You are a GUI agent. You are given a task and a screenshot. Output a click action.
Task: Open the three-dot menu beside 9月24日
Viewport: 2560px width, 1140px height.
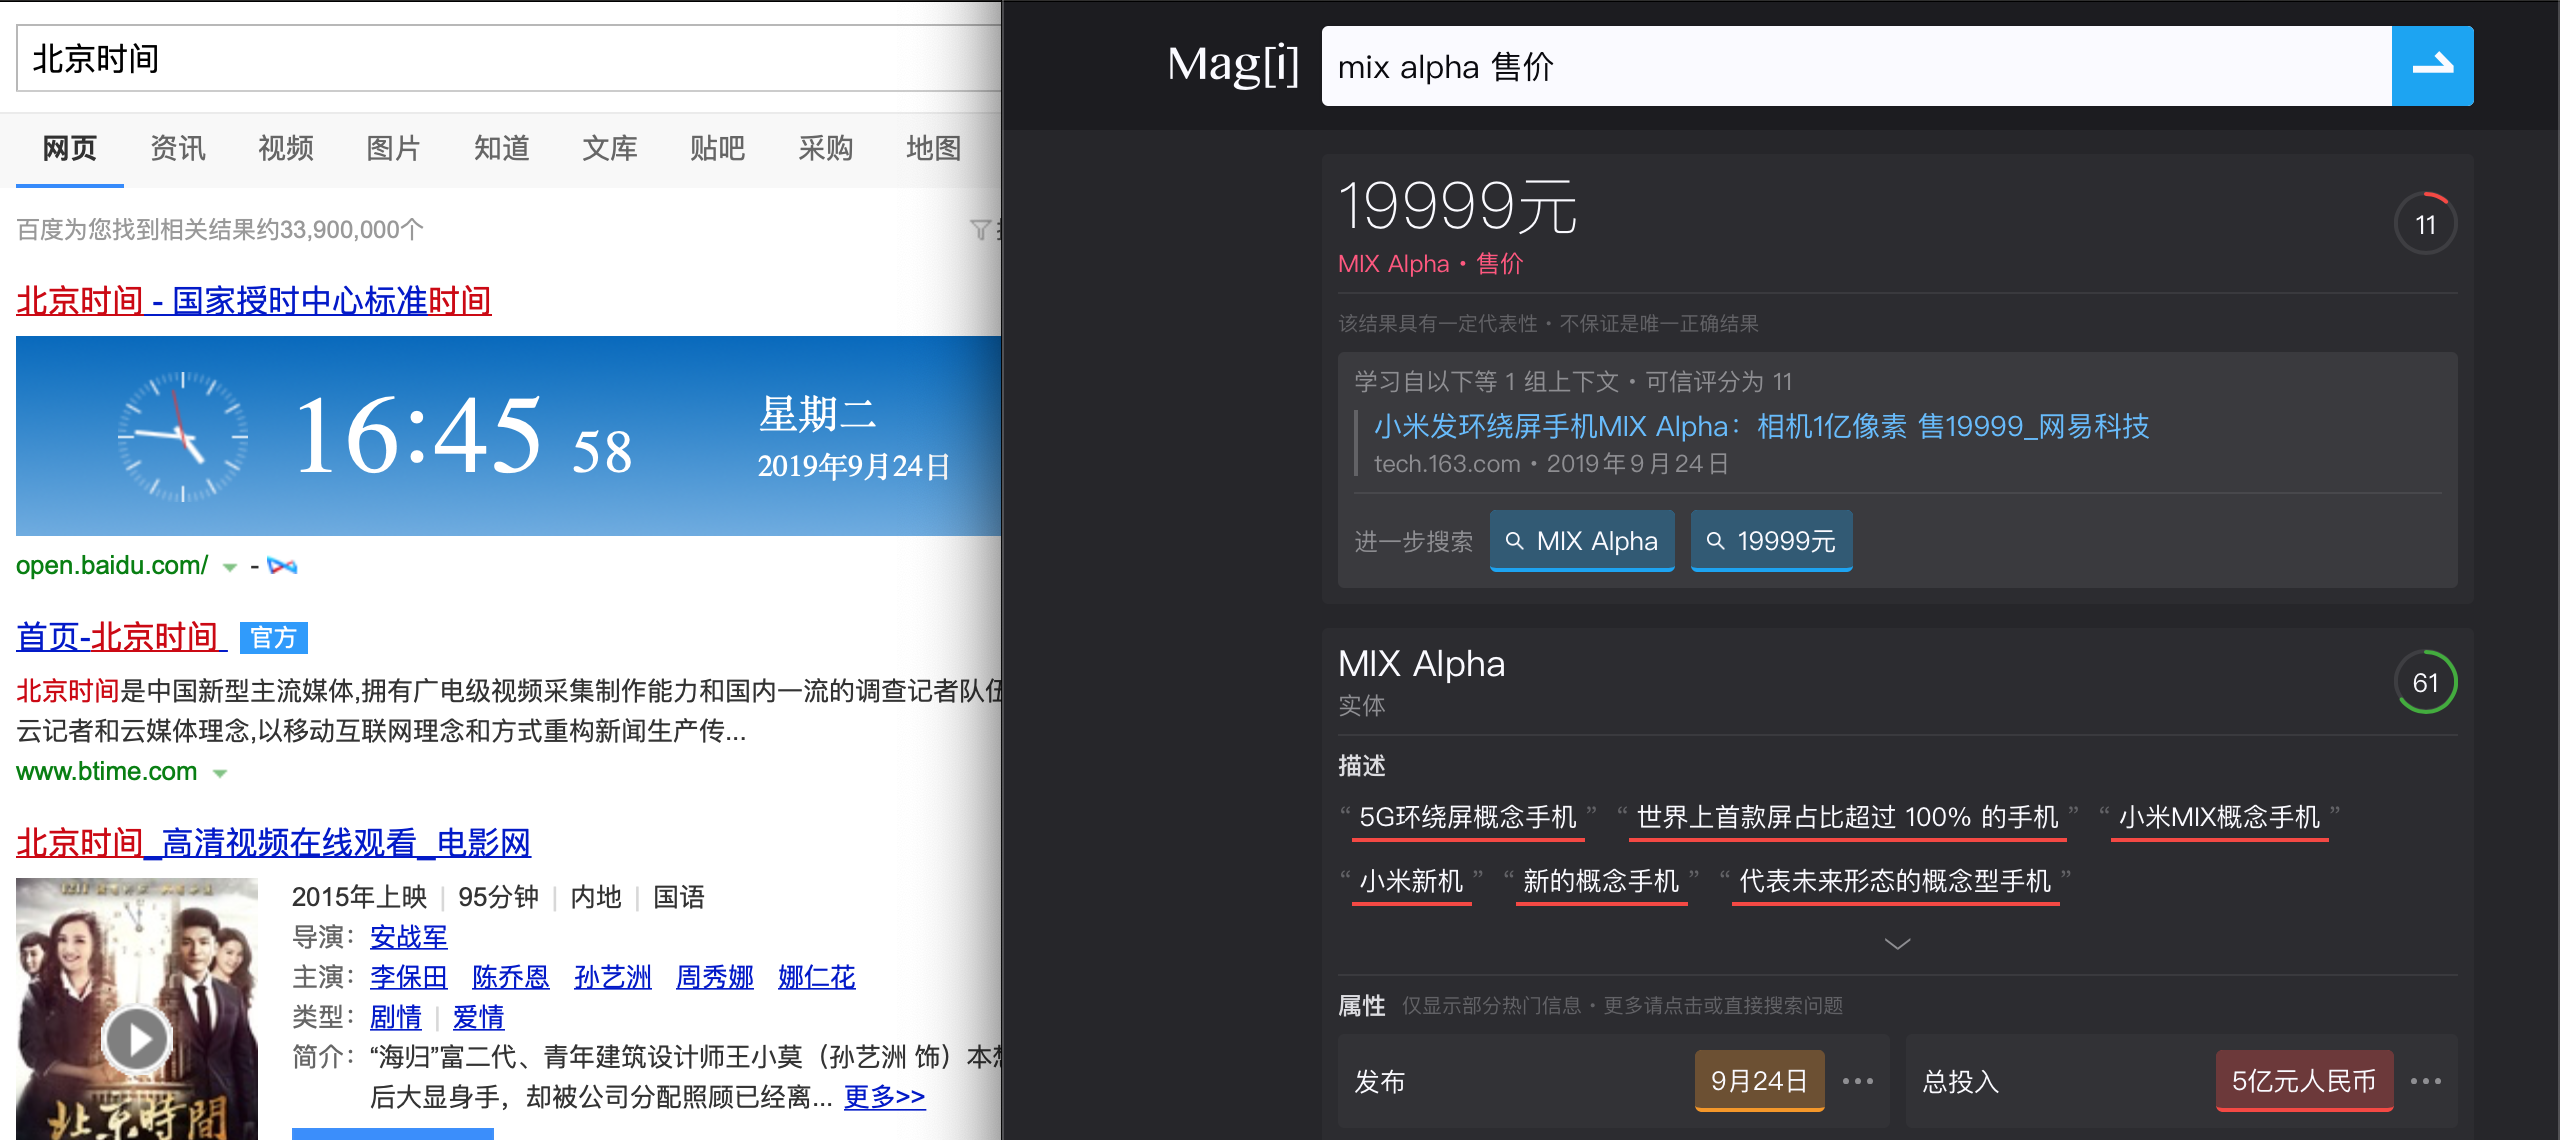[x=1858, y=1081]
